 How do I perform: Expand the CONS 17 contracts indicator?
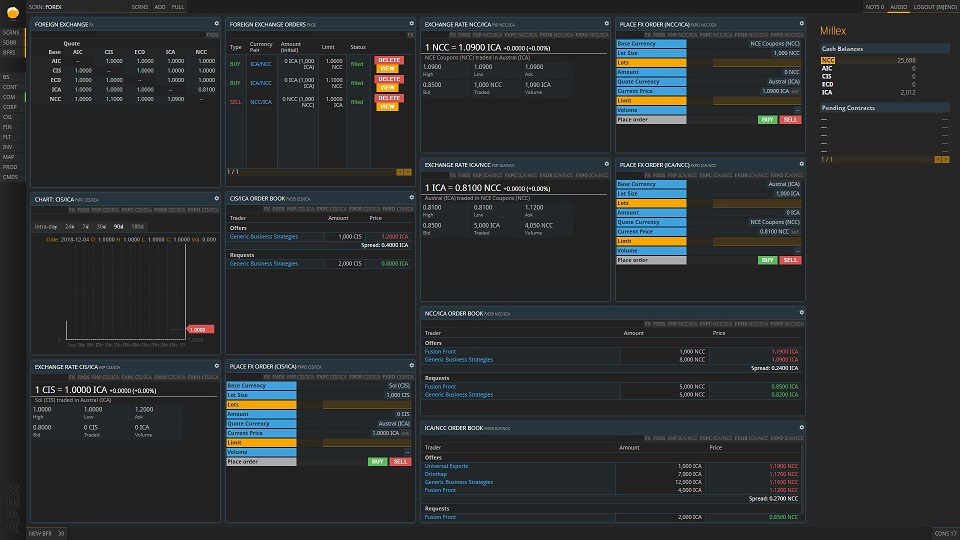tap(944, 533)
